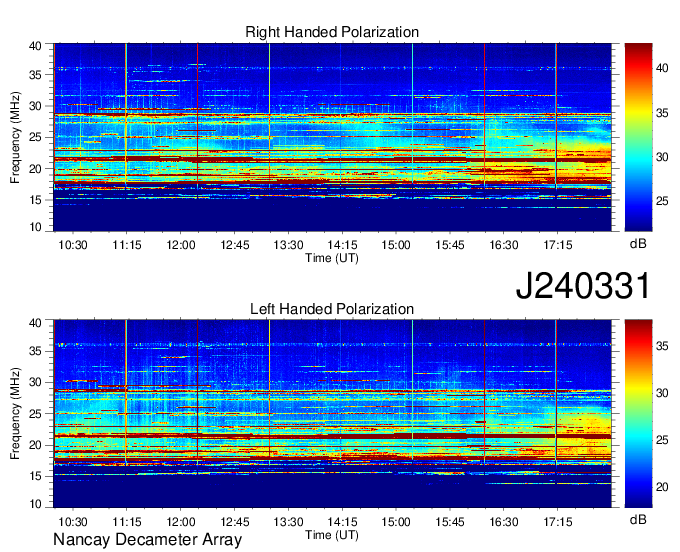
Task: Click the 30 MHz frequency tick of the Left Handed plot
Action: click(35, 382)
